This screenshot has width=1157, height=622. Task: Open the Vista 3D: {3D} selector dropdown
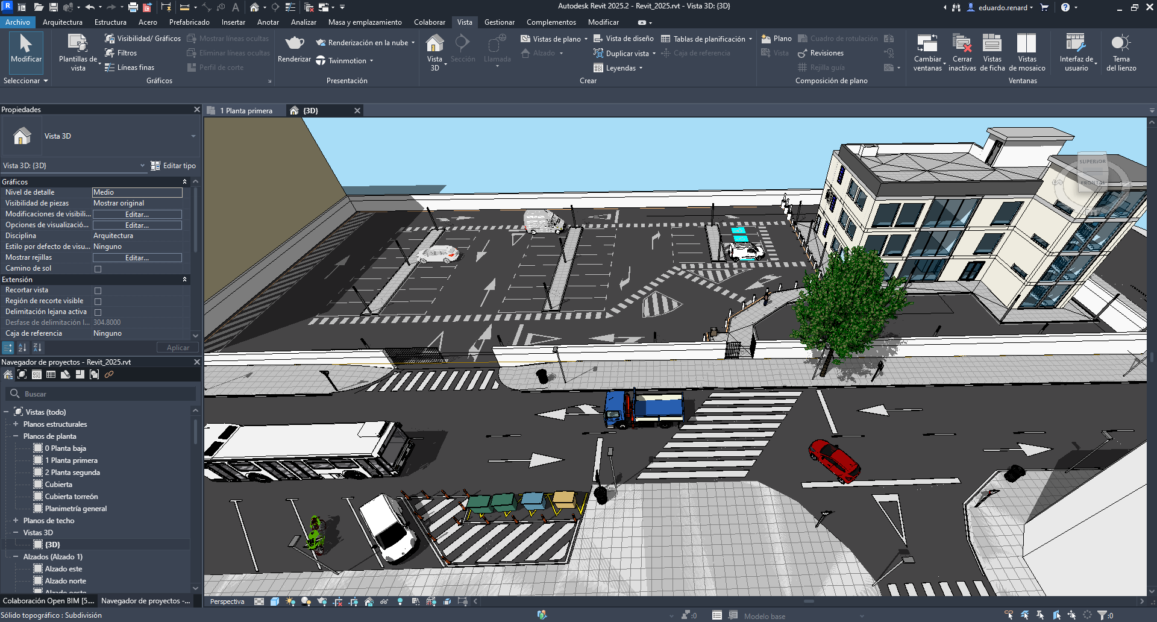pyautogui.click(x=142, y=166)
